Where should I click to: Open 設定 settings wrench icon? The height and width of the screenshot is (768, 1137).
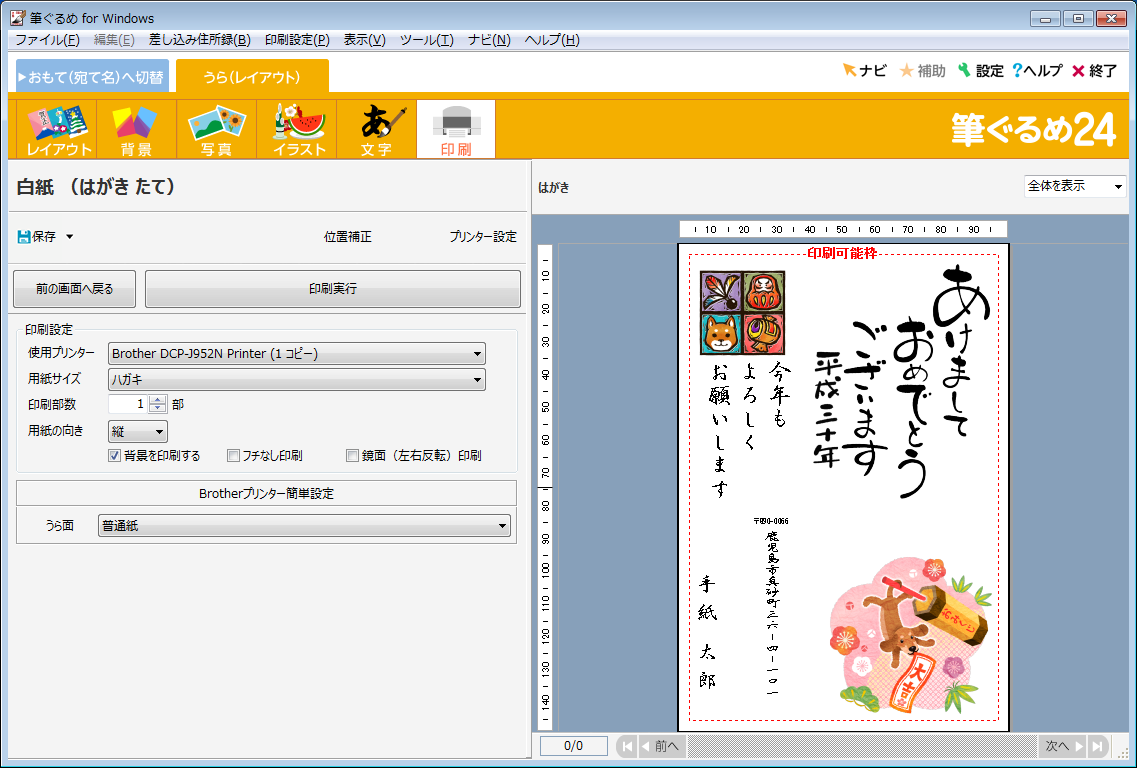[x=964, y=70]
